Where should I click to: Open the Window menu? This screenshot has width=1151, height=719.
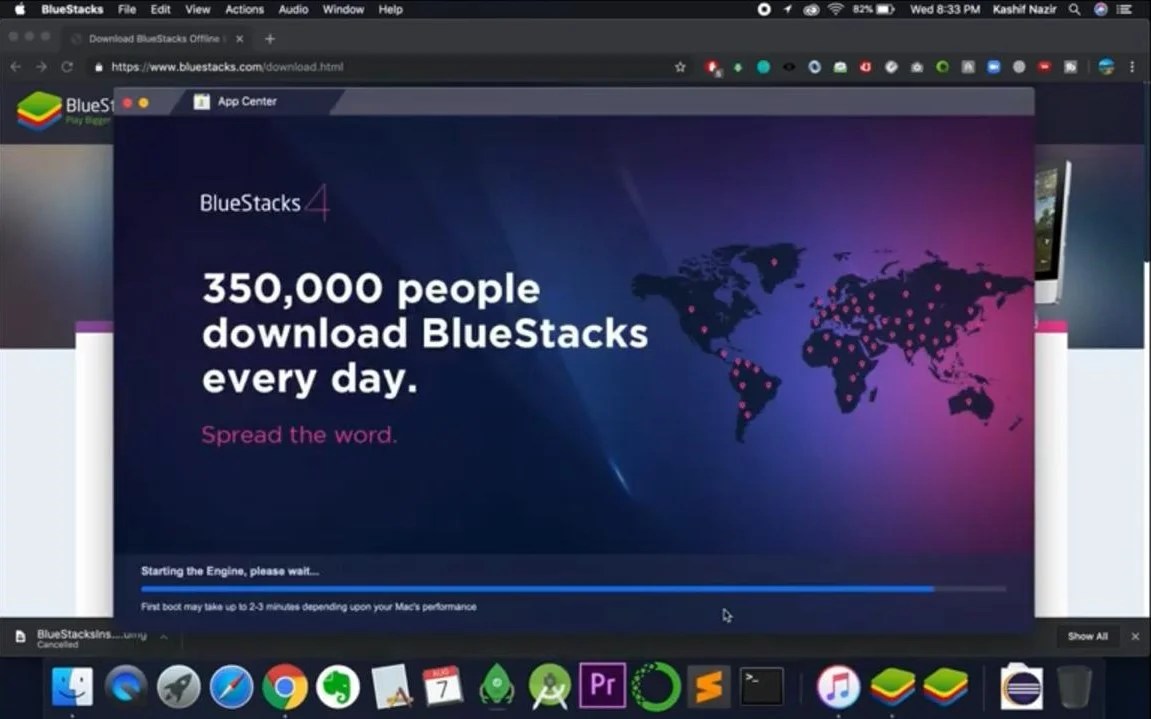pyautogui.click(x=343, y=10)
